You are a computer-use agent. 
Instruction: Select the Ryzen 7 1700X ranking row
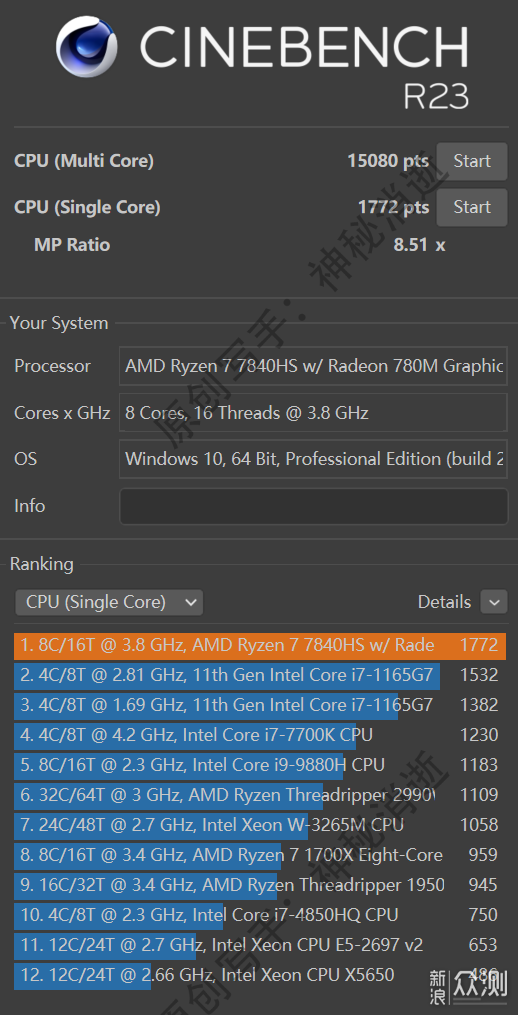point(260,855)
